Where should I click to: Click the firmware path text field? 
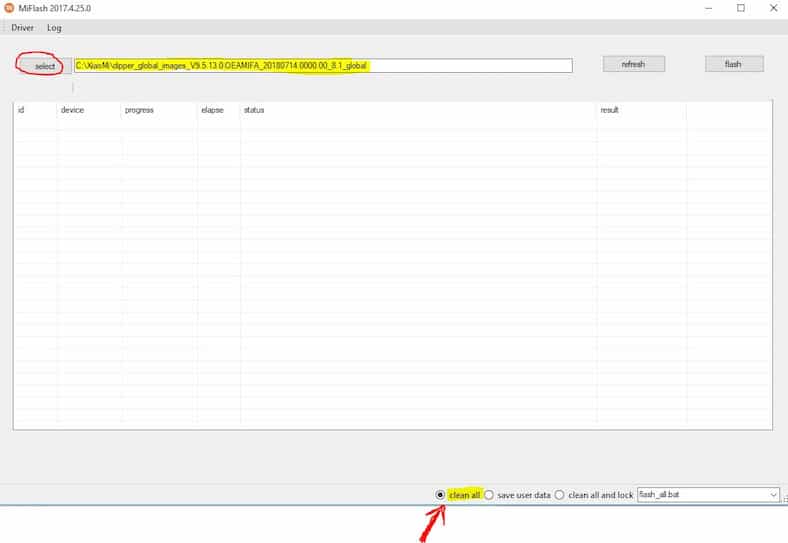click(x=323, y=66)
